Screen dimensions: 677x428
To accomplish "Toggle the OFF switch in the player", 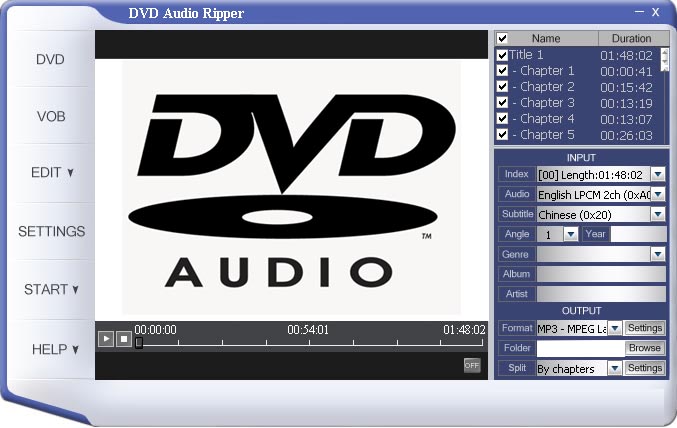I will tap(472, 365).
